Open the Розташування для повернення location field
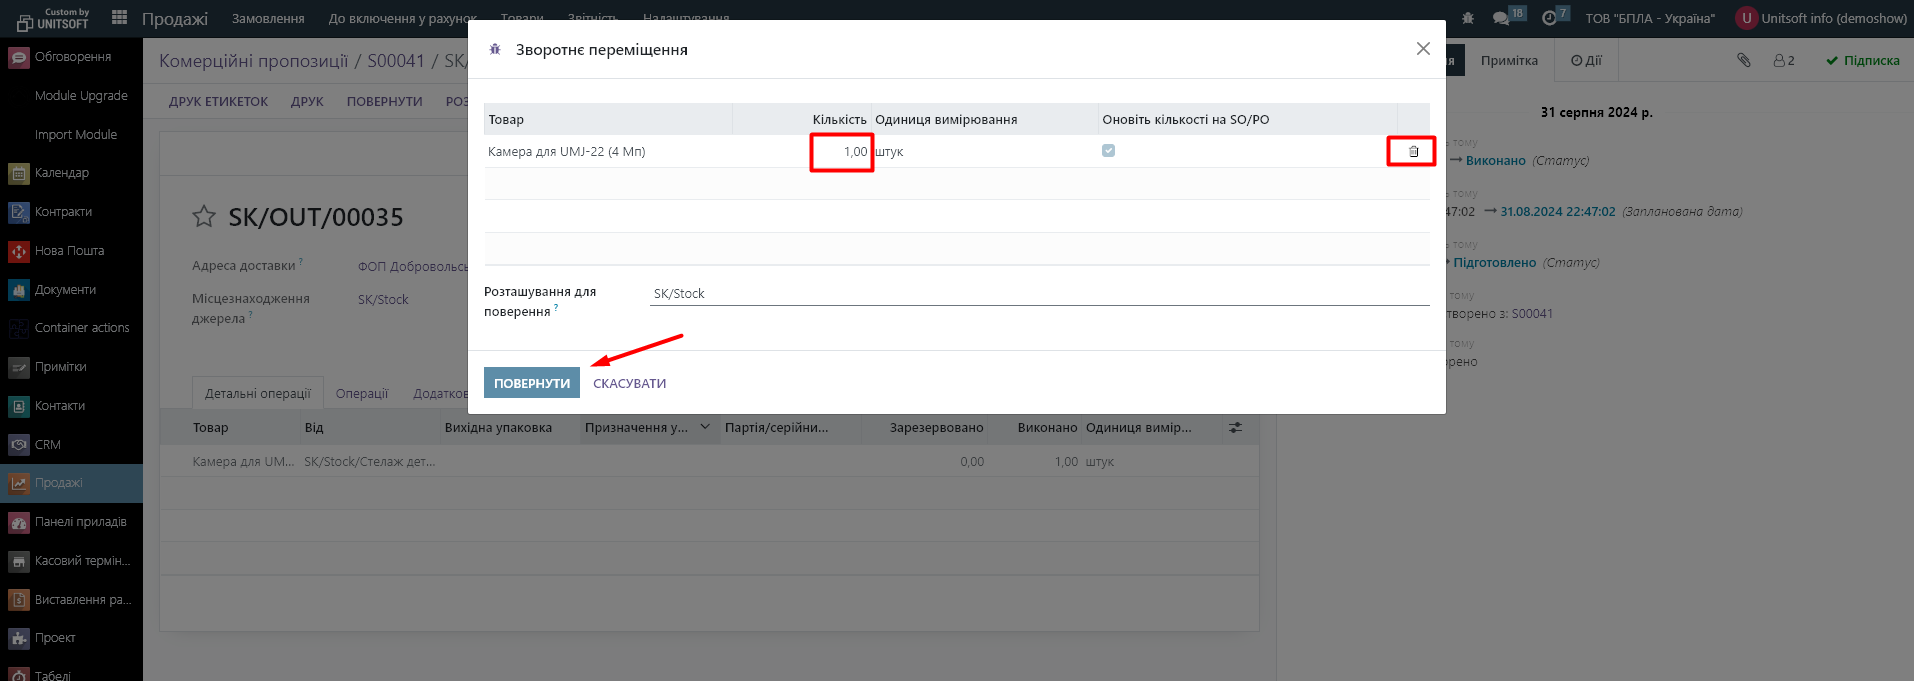 pyautogui.click(x=1038, y=293)
